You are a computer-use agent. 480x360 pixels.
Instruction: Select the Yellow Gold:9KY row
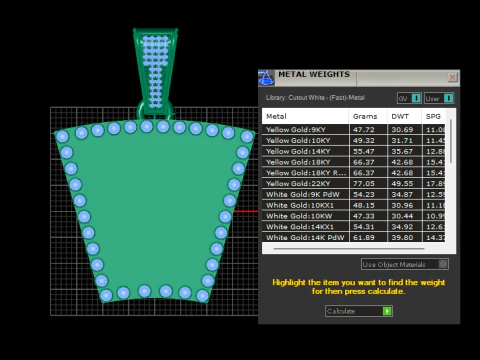click(x=353, y=130)
